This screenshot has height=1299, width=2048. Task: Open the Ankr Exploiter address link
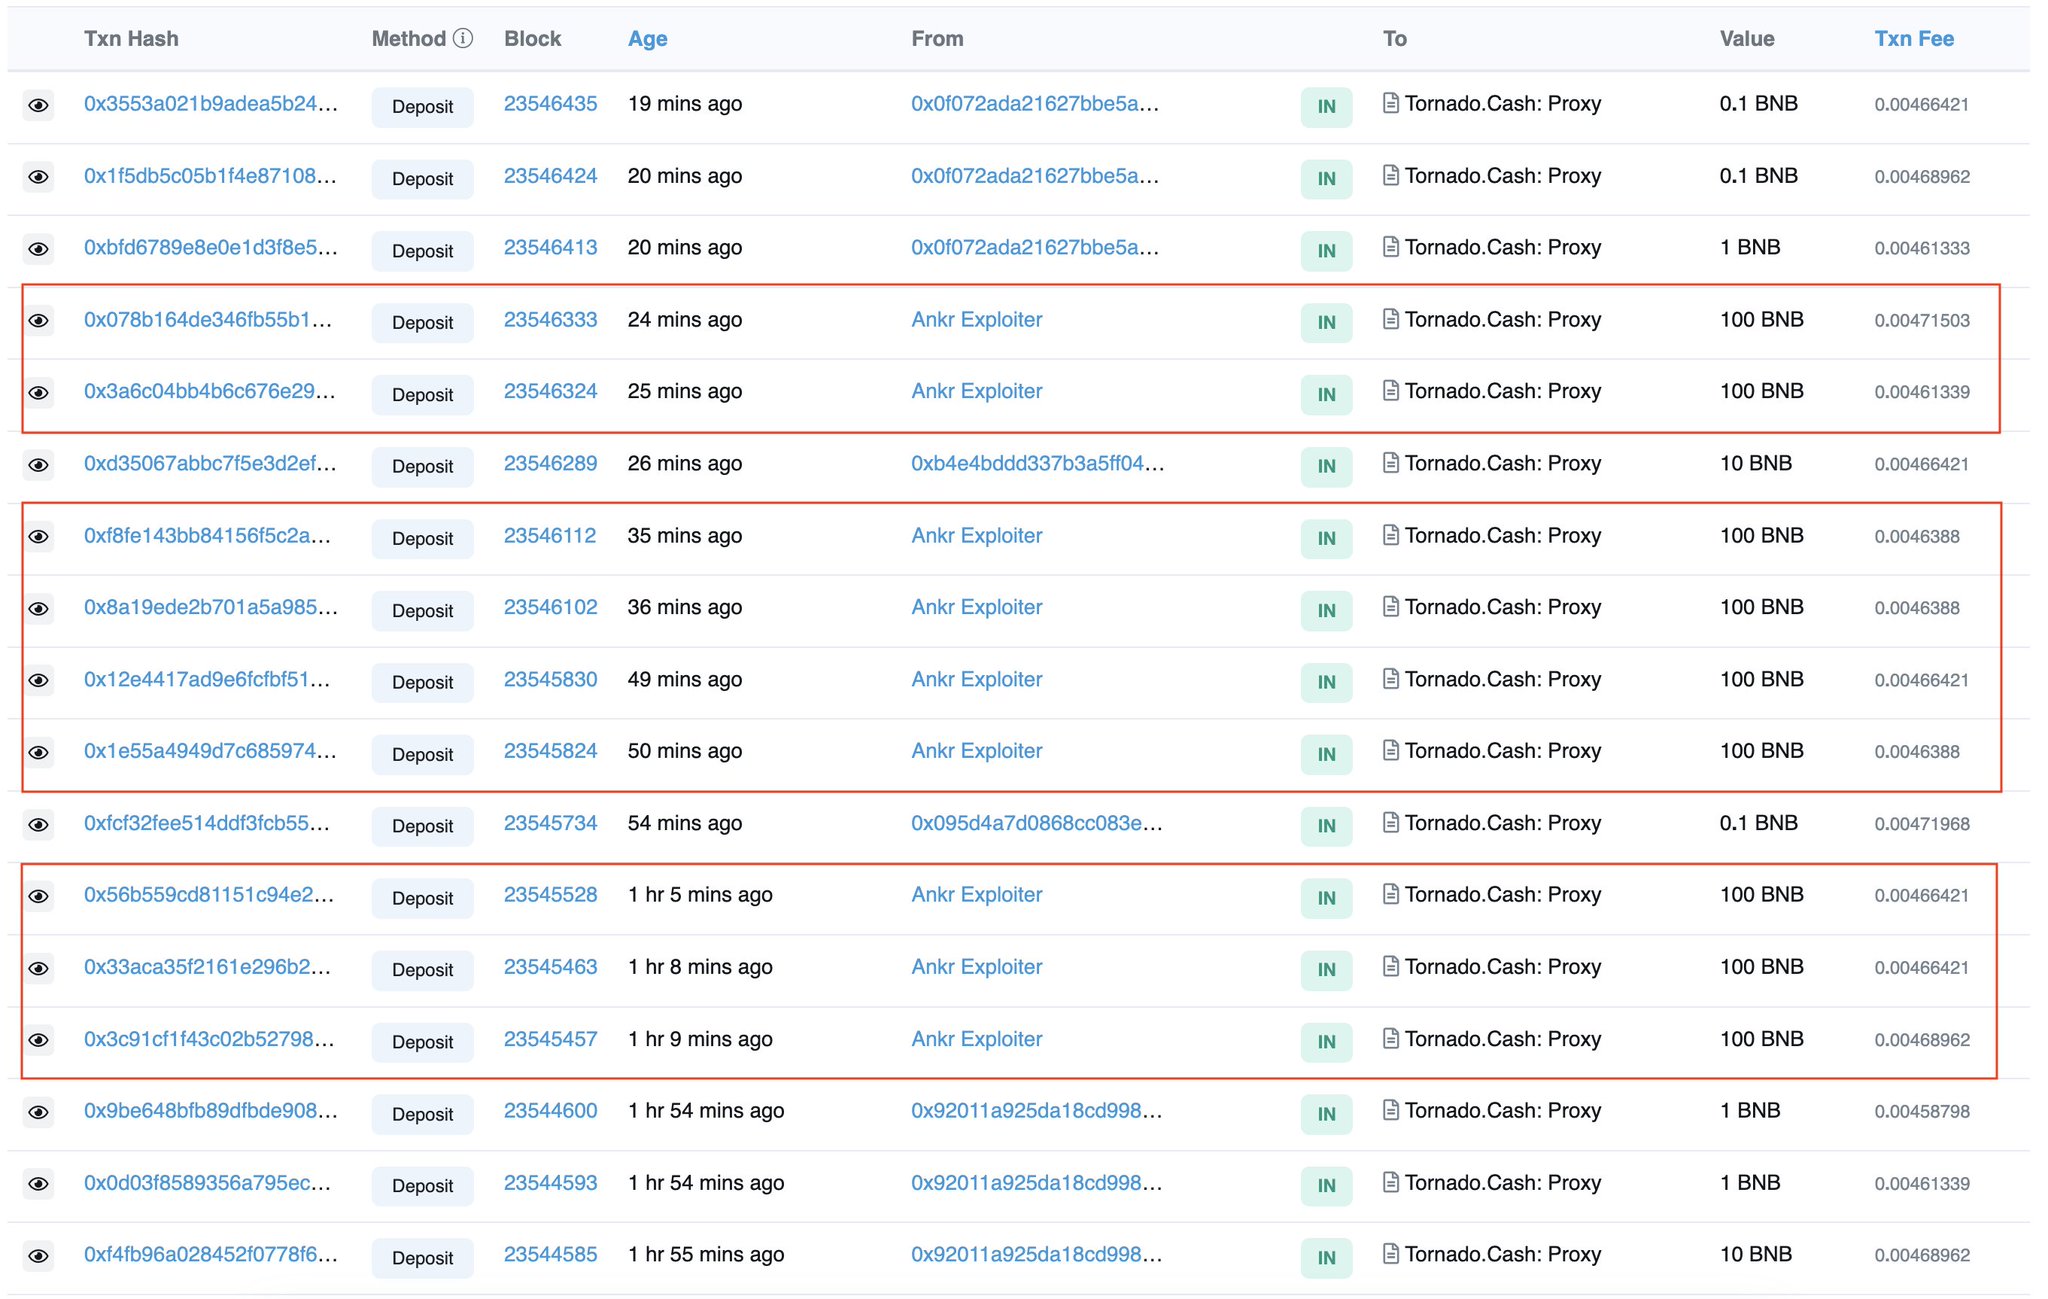tap(976, 320)
